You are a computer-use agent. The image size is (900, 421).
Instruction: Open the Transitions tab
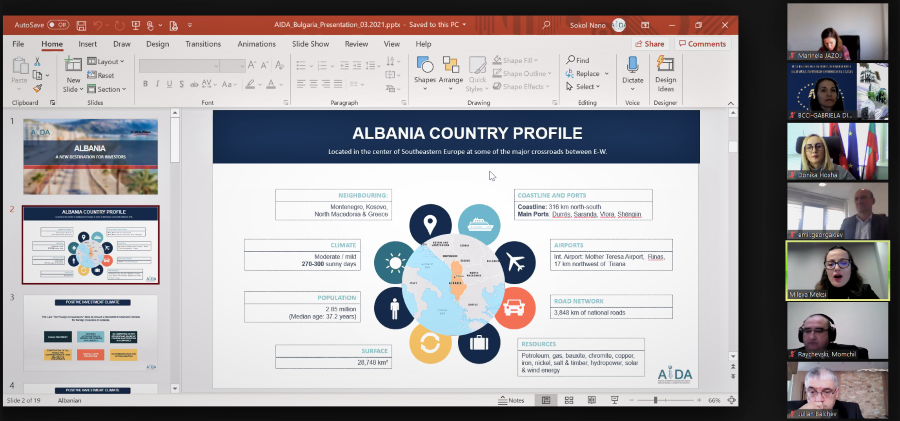click(203, 44)
